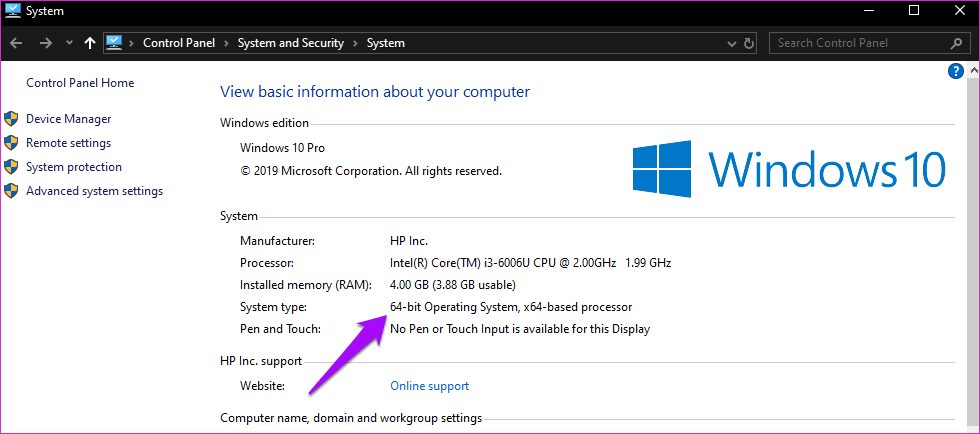Click shield icon beside Device Manager

tap(11, 119)
